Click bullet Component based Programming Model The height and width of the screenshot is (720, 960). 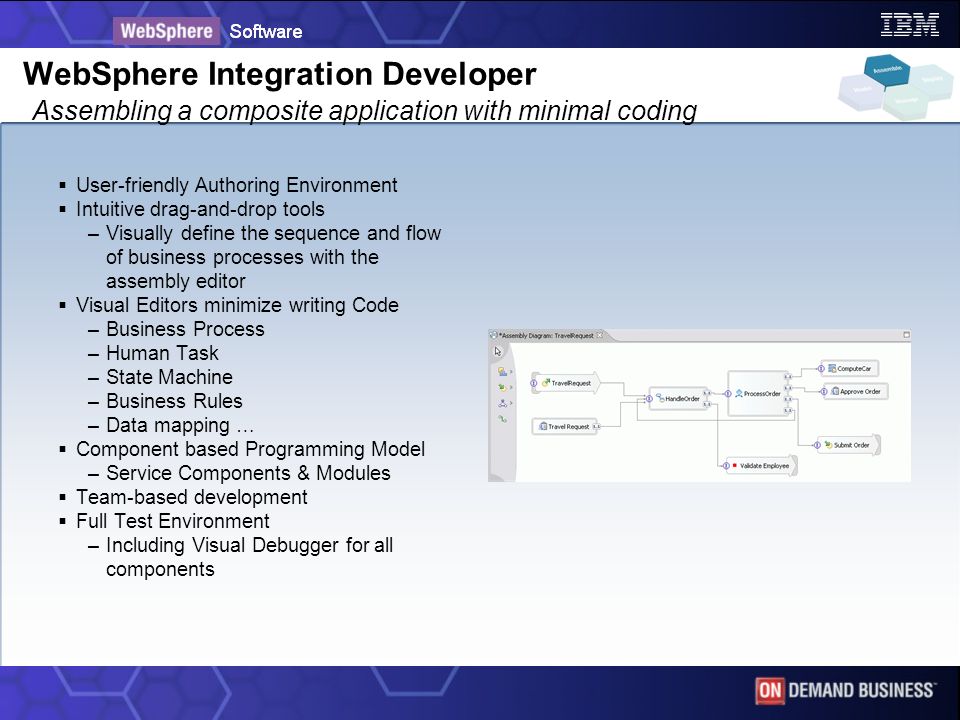[250, 449]
